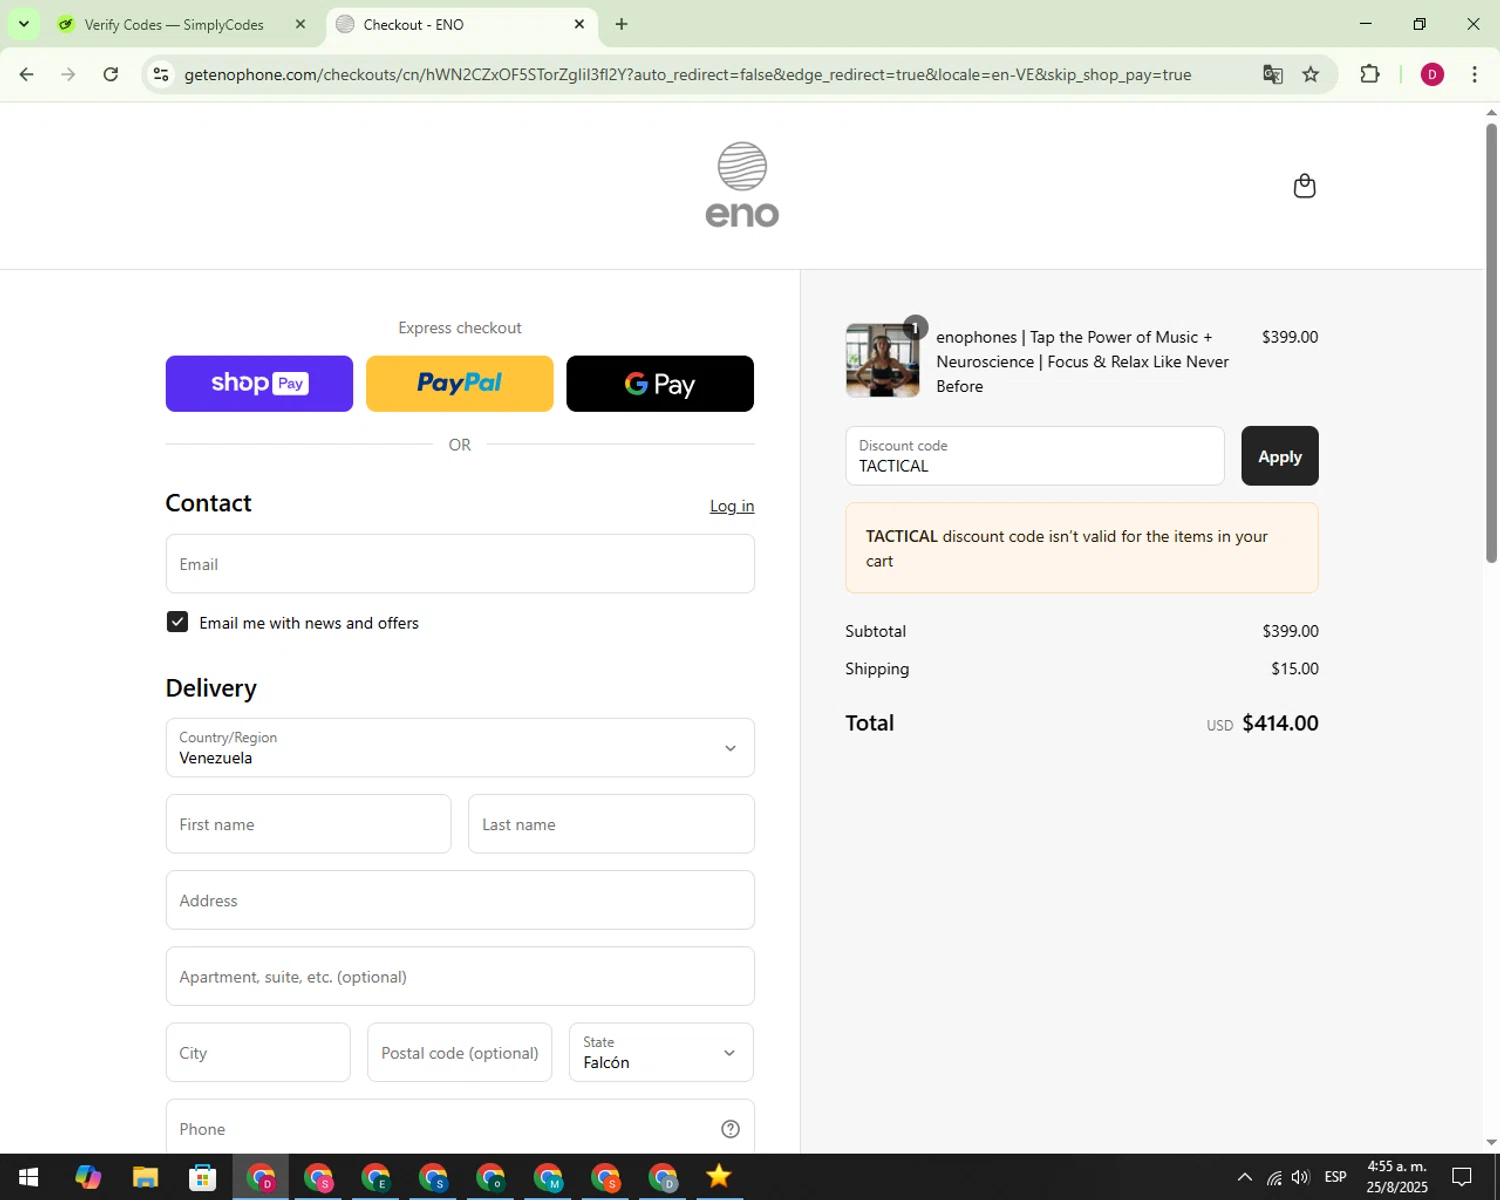
Task: Open the Chrome three-dot menu
Action: coord(1474,74)
